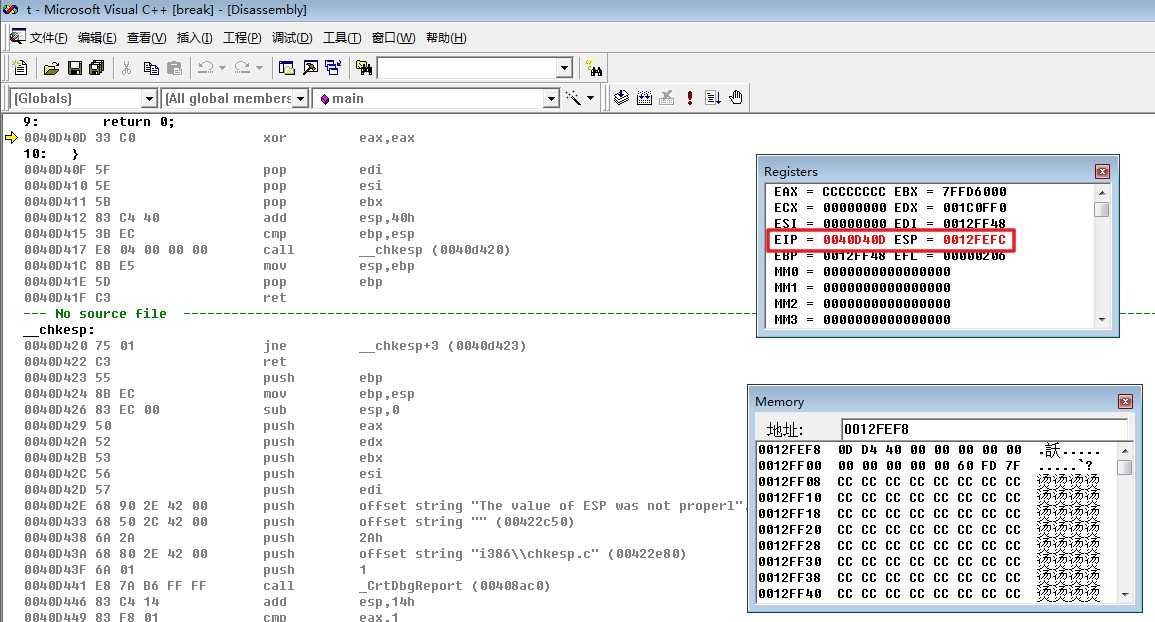Open the 文件(F) menu
The image size is (1155, 622).
tap(49, 38)
